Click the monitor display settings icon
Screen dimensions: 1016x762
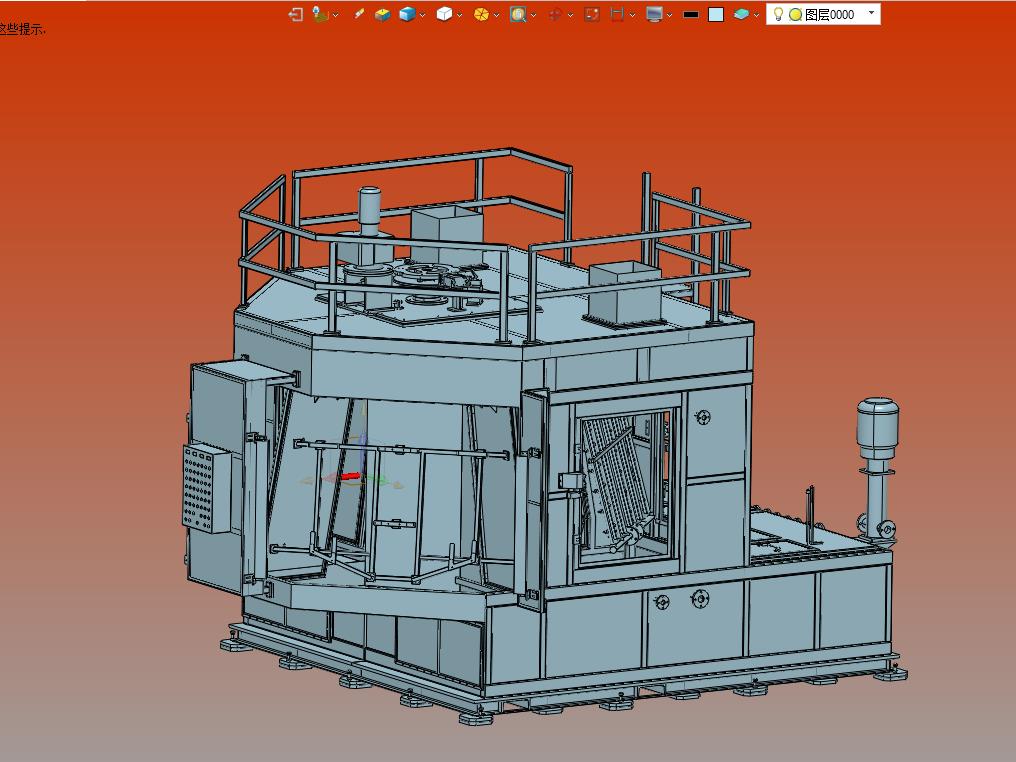[x=654, y=14]
